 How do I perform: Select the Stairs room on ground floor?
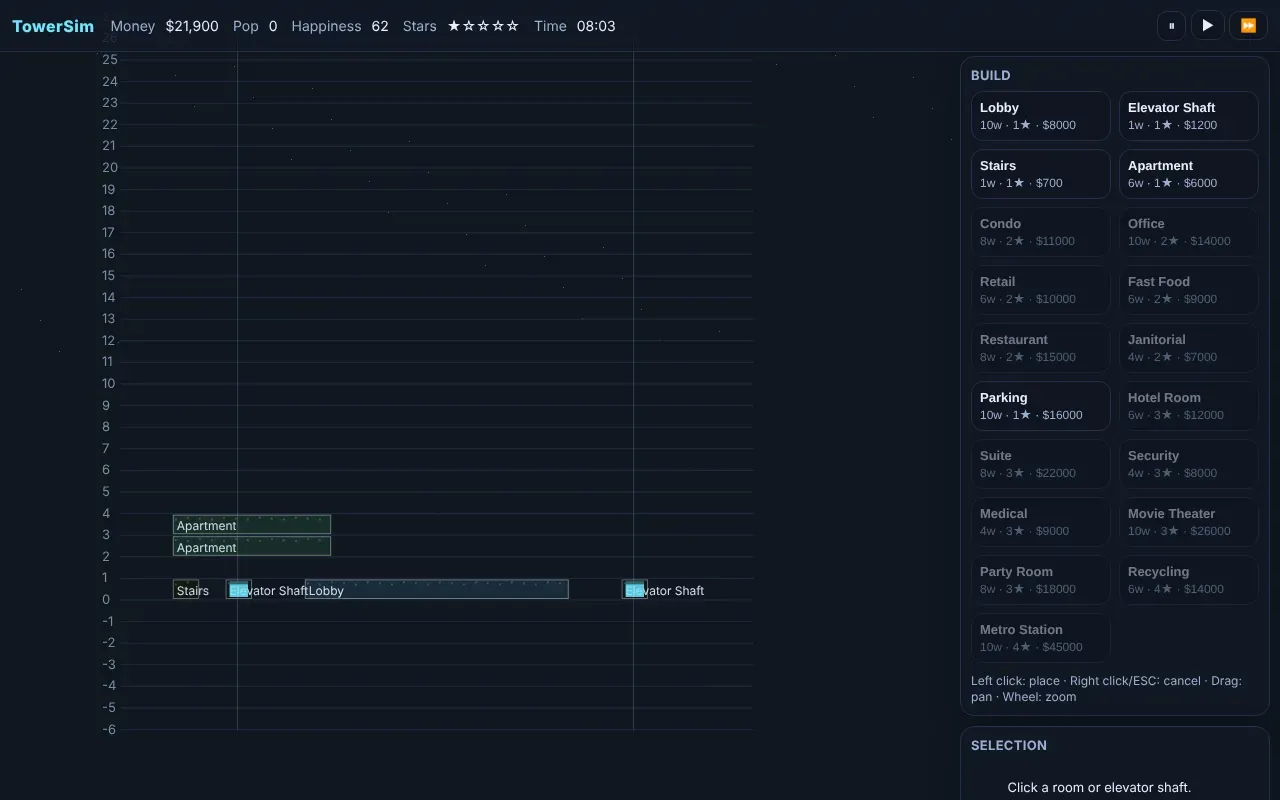pyautogui.click(x=186, y=589)
